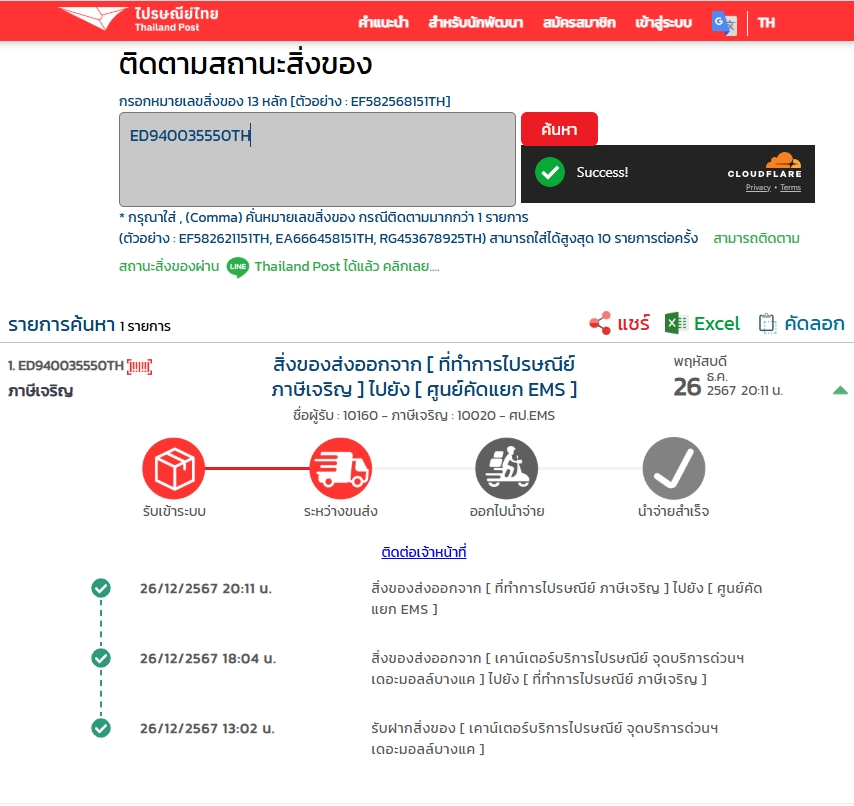The width and height of the screenshot is (854, 806).
Task: Switch language with the TH button
Action: (x=766, y=23)
